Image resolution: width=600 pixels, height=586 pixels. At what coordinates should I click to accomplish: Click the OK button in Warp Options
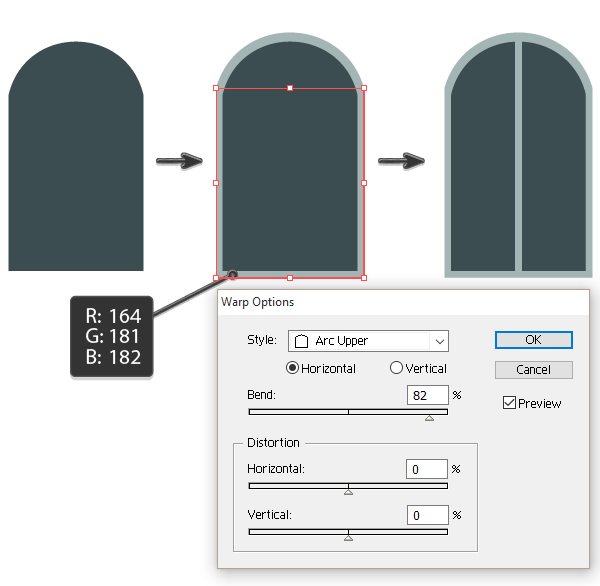[533, 340]
